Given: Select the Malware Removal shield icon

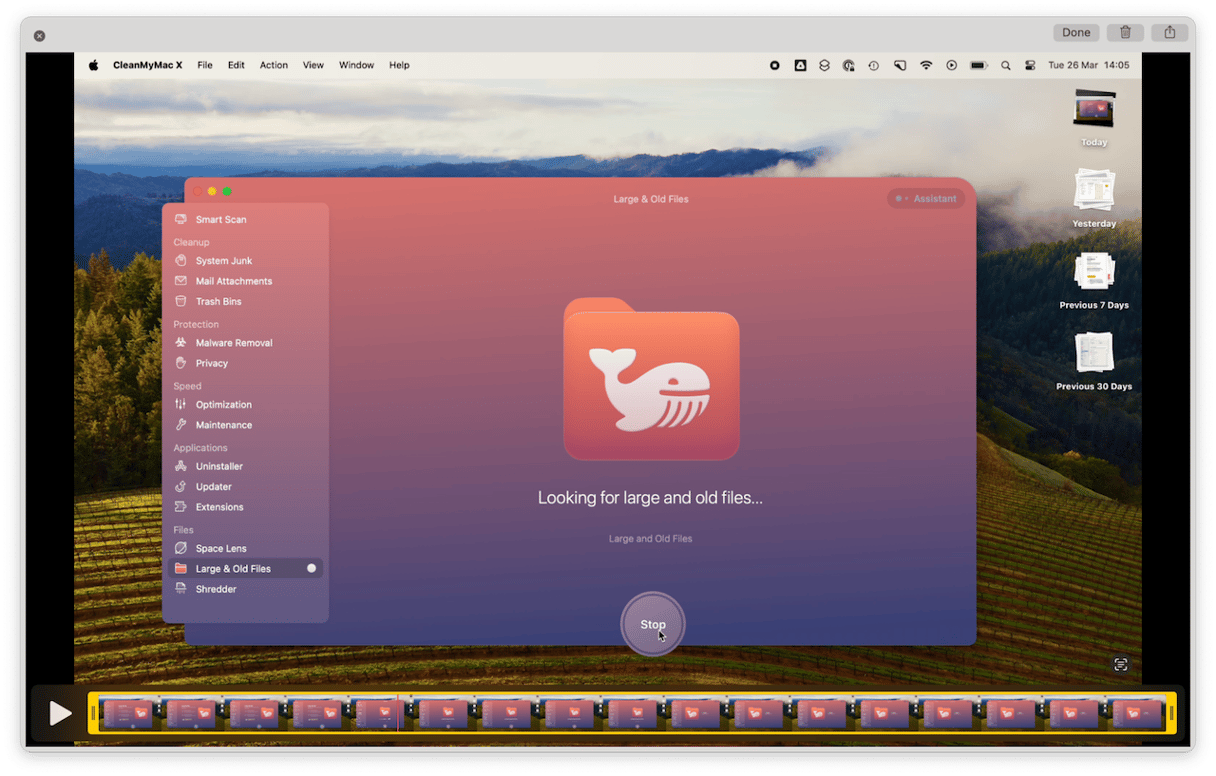Looking at the screenshot, I should click(181, 342).
